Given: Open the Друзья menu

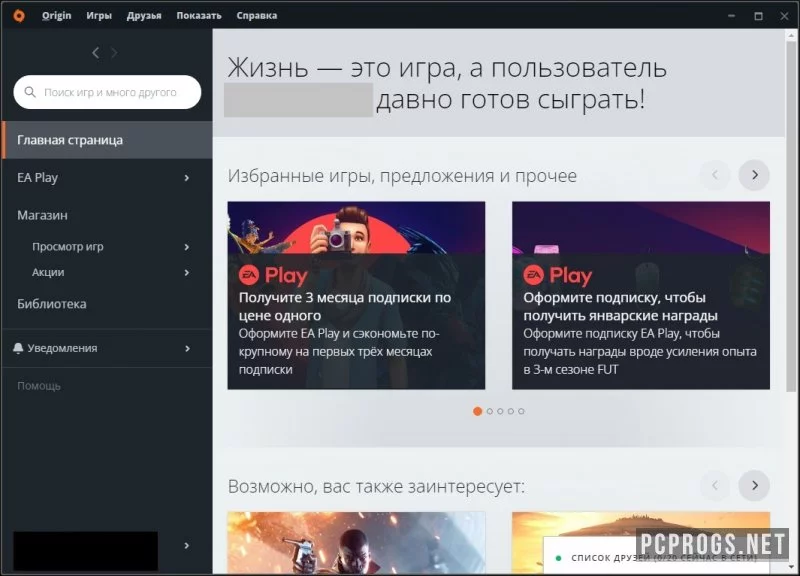Looking at the screenshot, I should coord(144,16).
